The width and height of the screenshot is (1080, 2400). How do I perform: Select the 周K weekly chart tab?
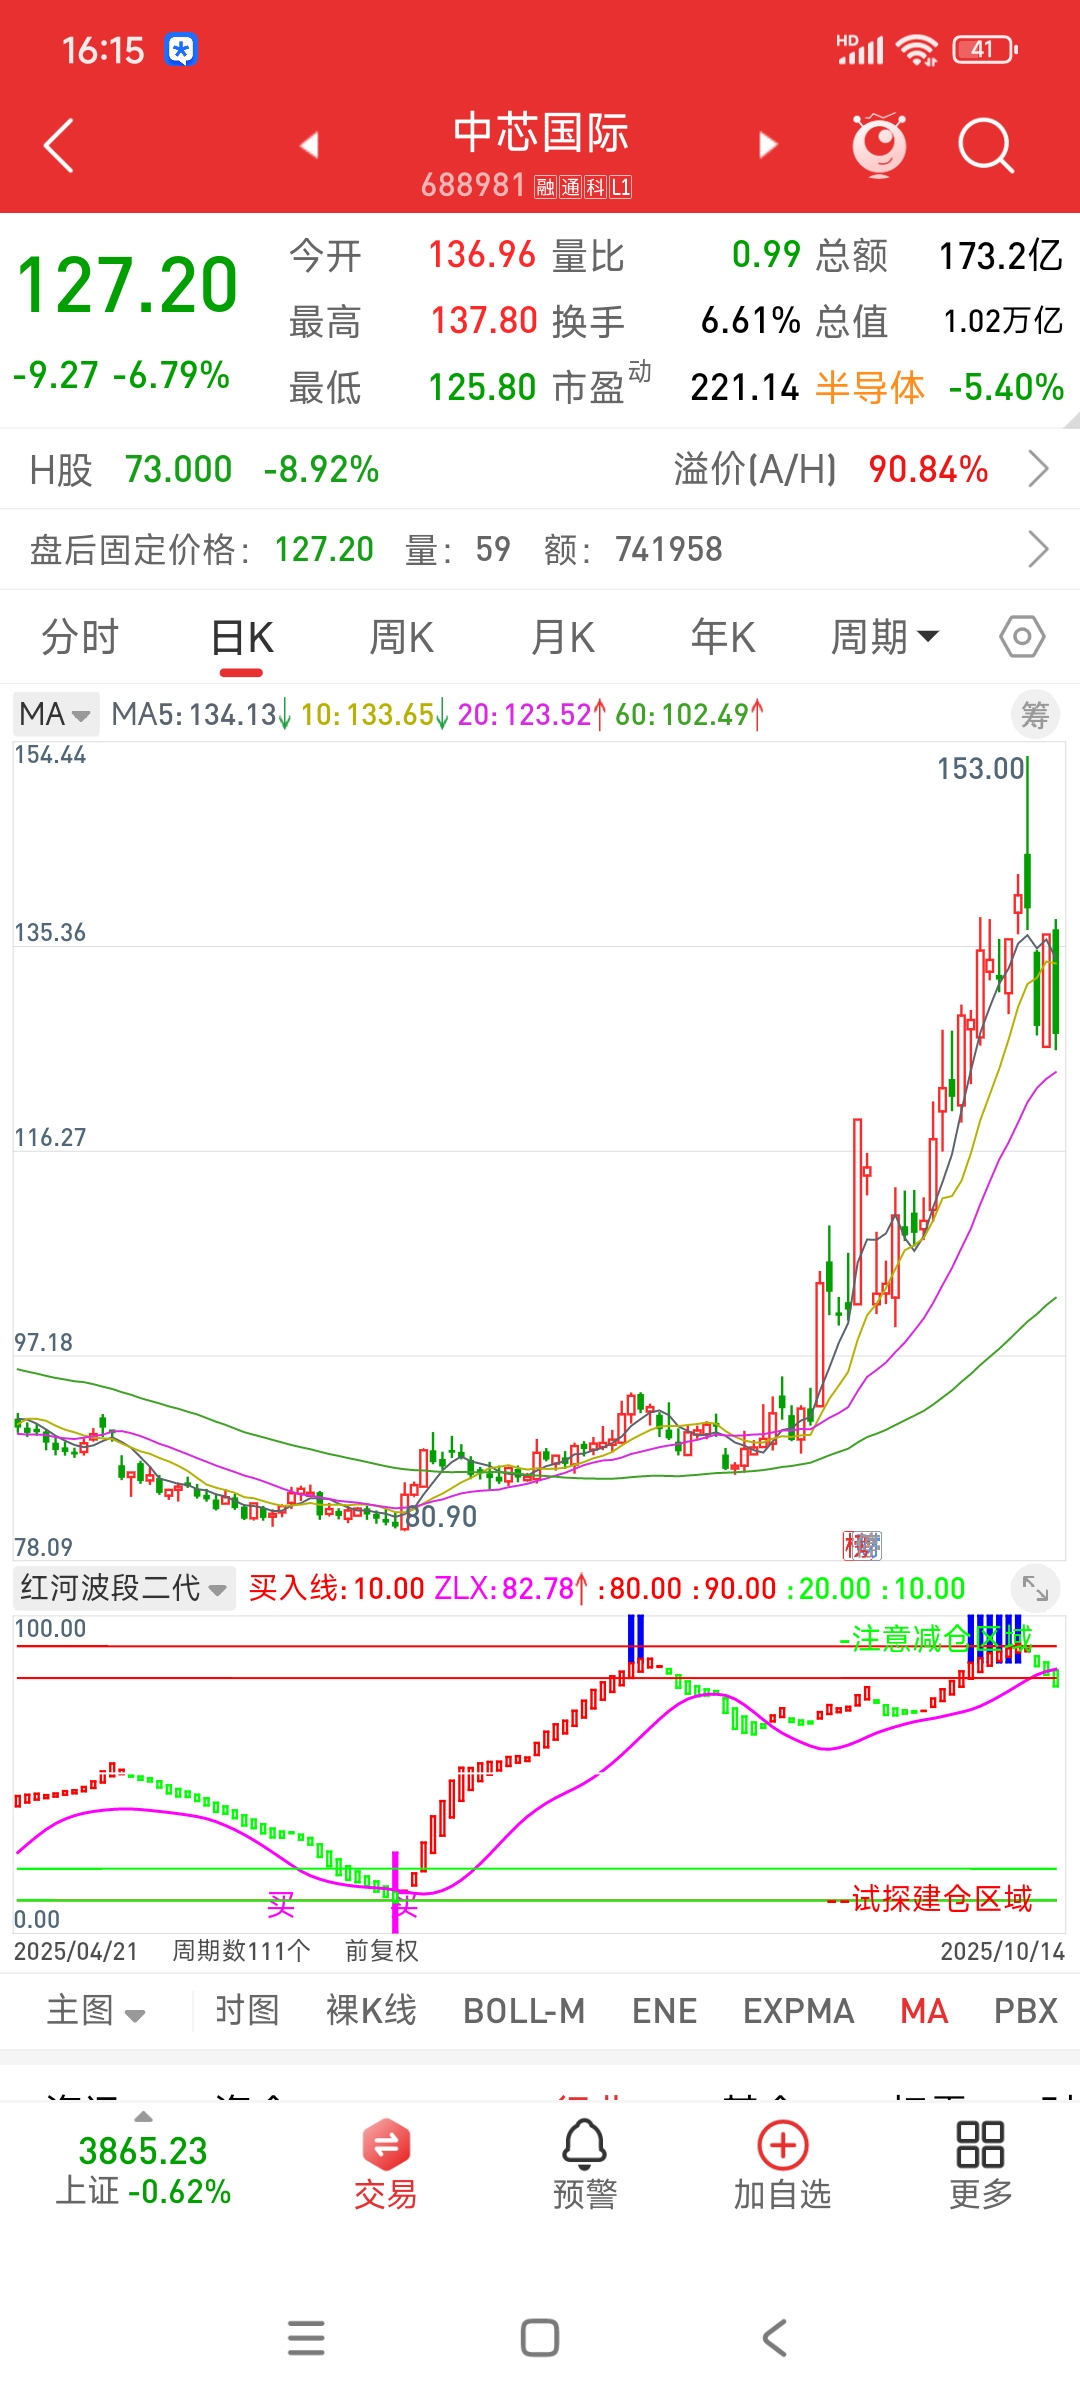[402, 637]
